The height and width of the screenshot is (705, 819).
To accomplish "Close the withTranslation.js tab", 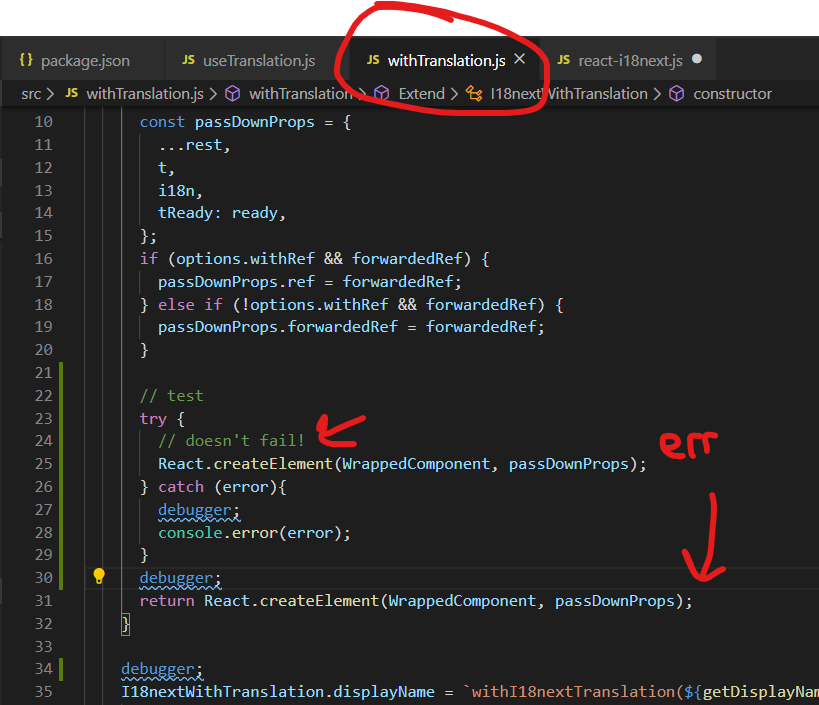I will pos(519,60).
